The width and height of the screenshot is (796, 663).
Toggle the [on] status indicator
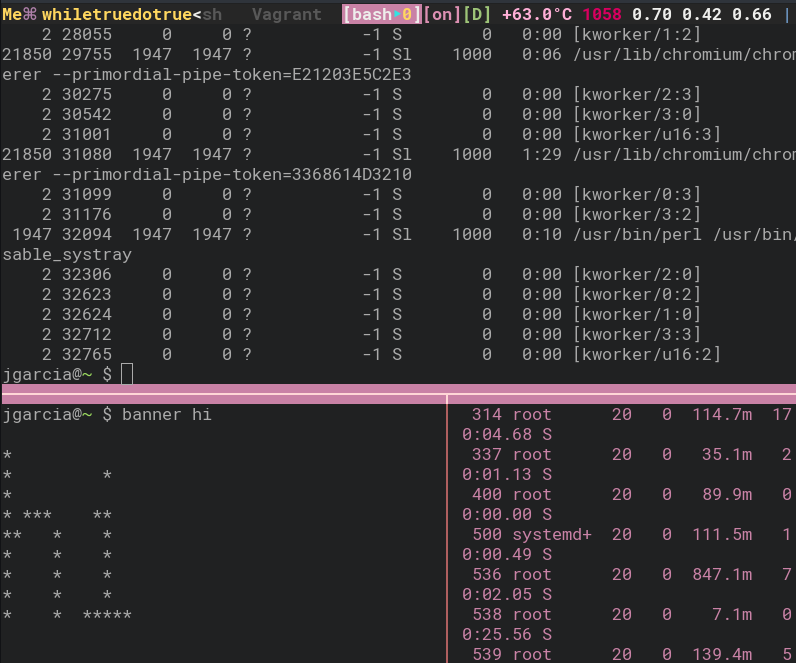tap(441, 14)
